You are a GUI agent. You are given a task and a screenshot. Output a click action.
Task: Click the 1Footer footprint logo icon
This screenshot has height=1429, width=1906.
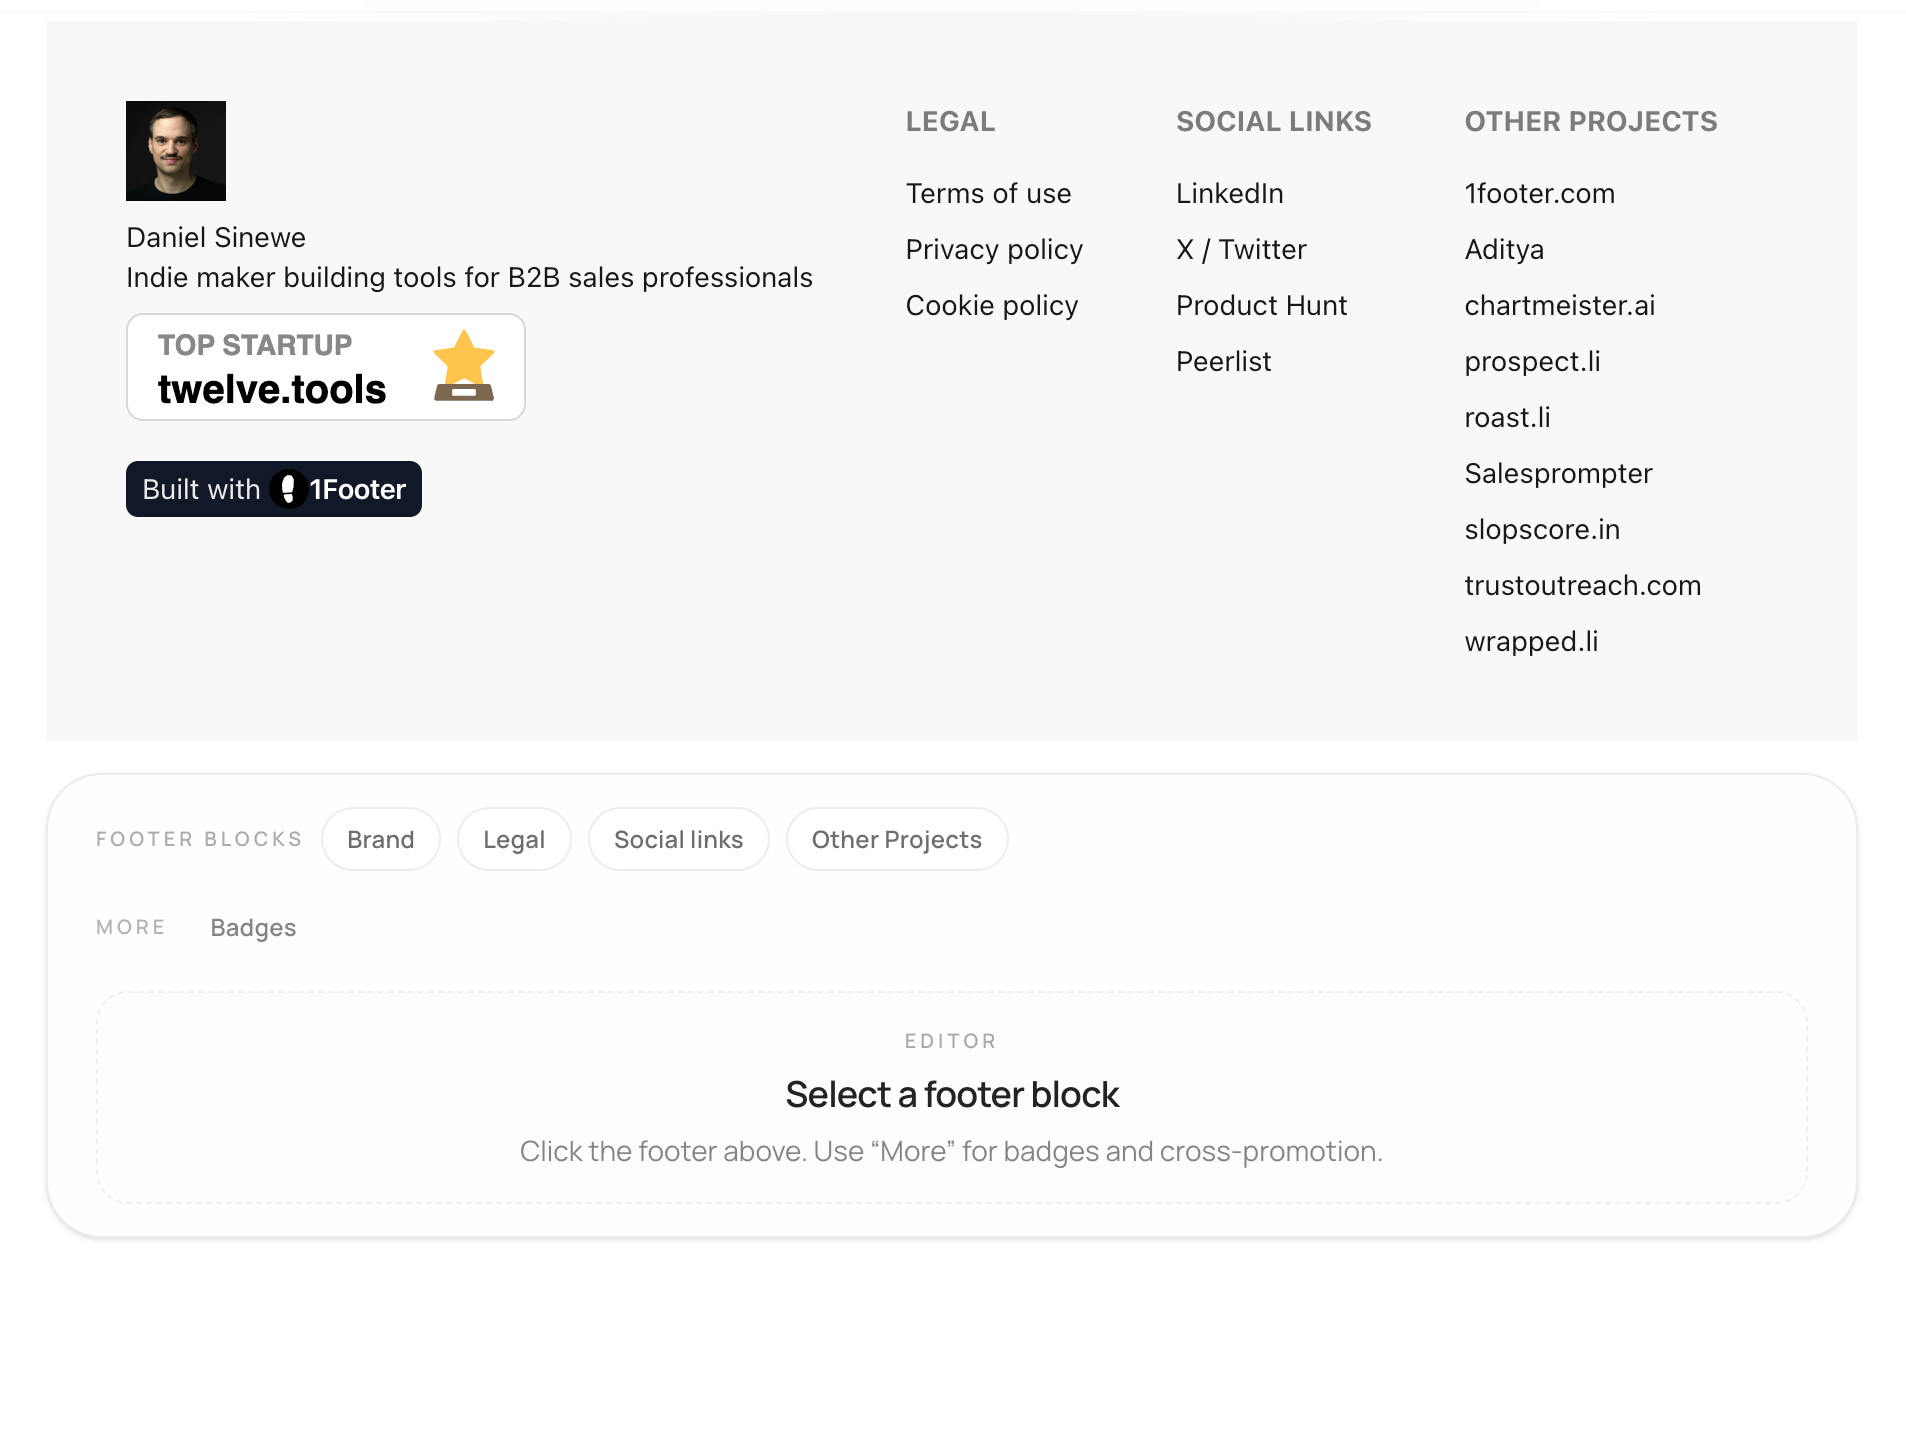tap(288, 489)
